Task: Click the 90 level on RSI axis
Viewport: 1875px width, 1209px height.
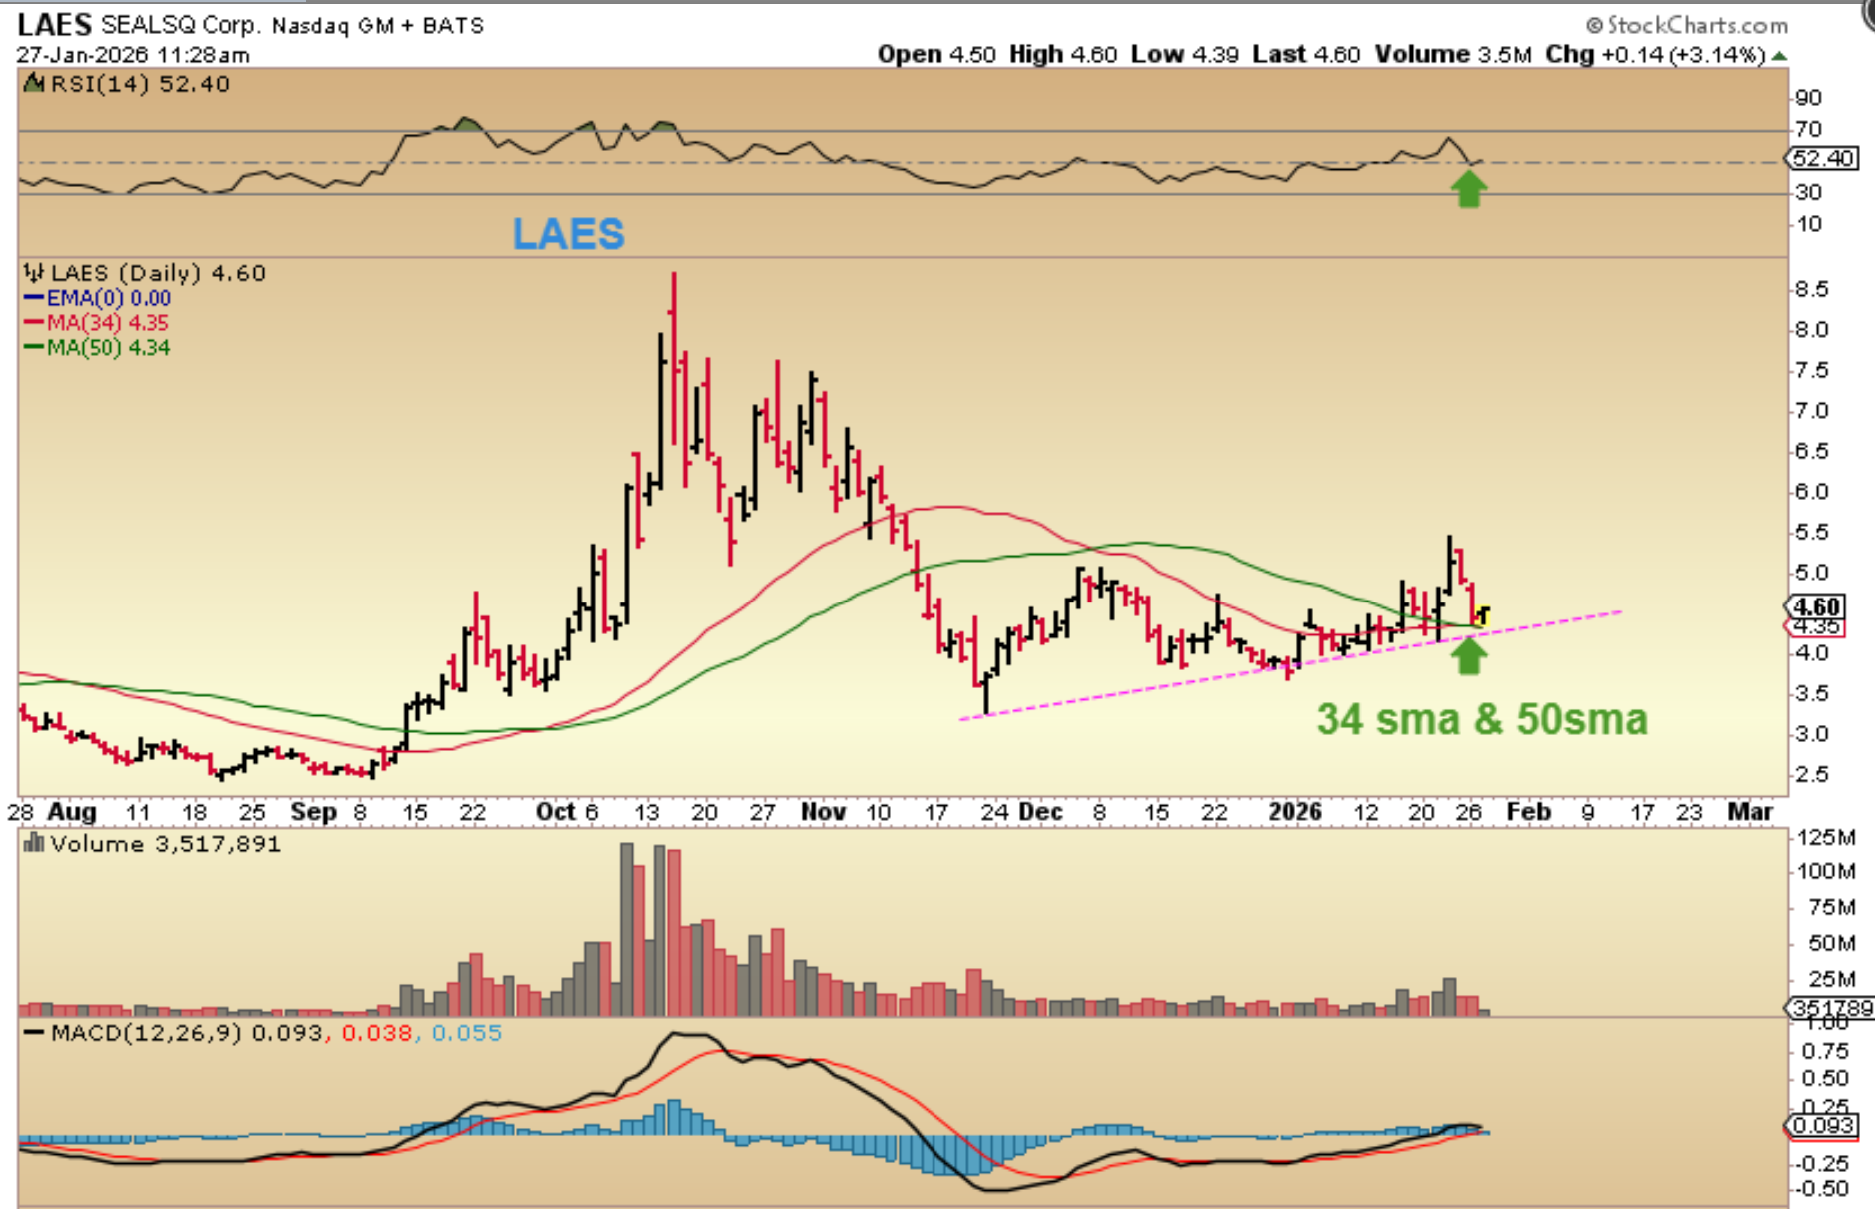Action: (x=1808, y=98)
